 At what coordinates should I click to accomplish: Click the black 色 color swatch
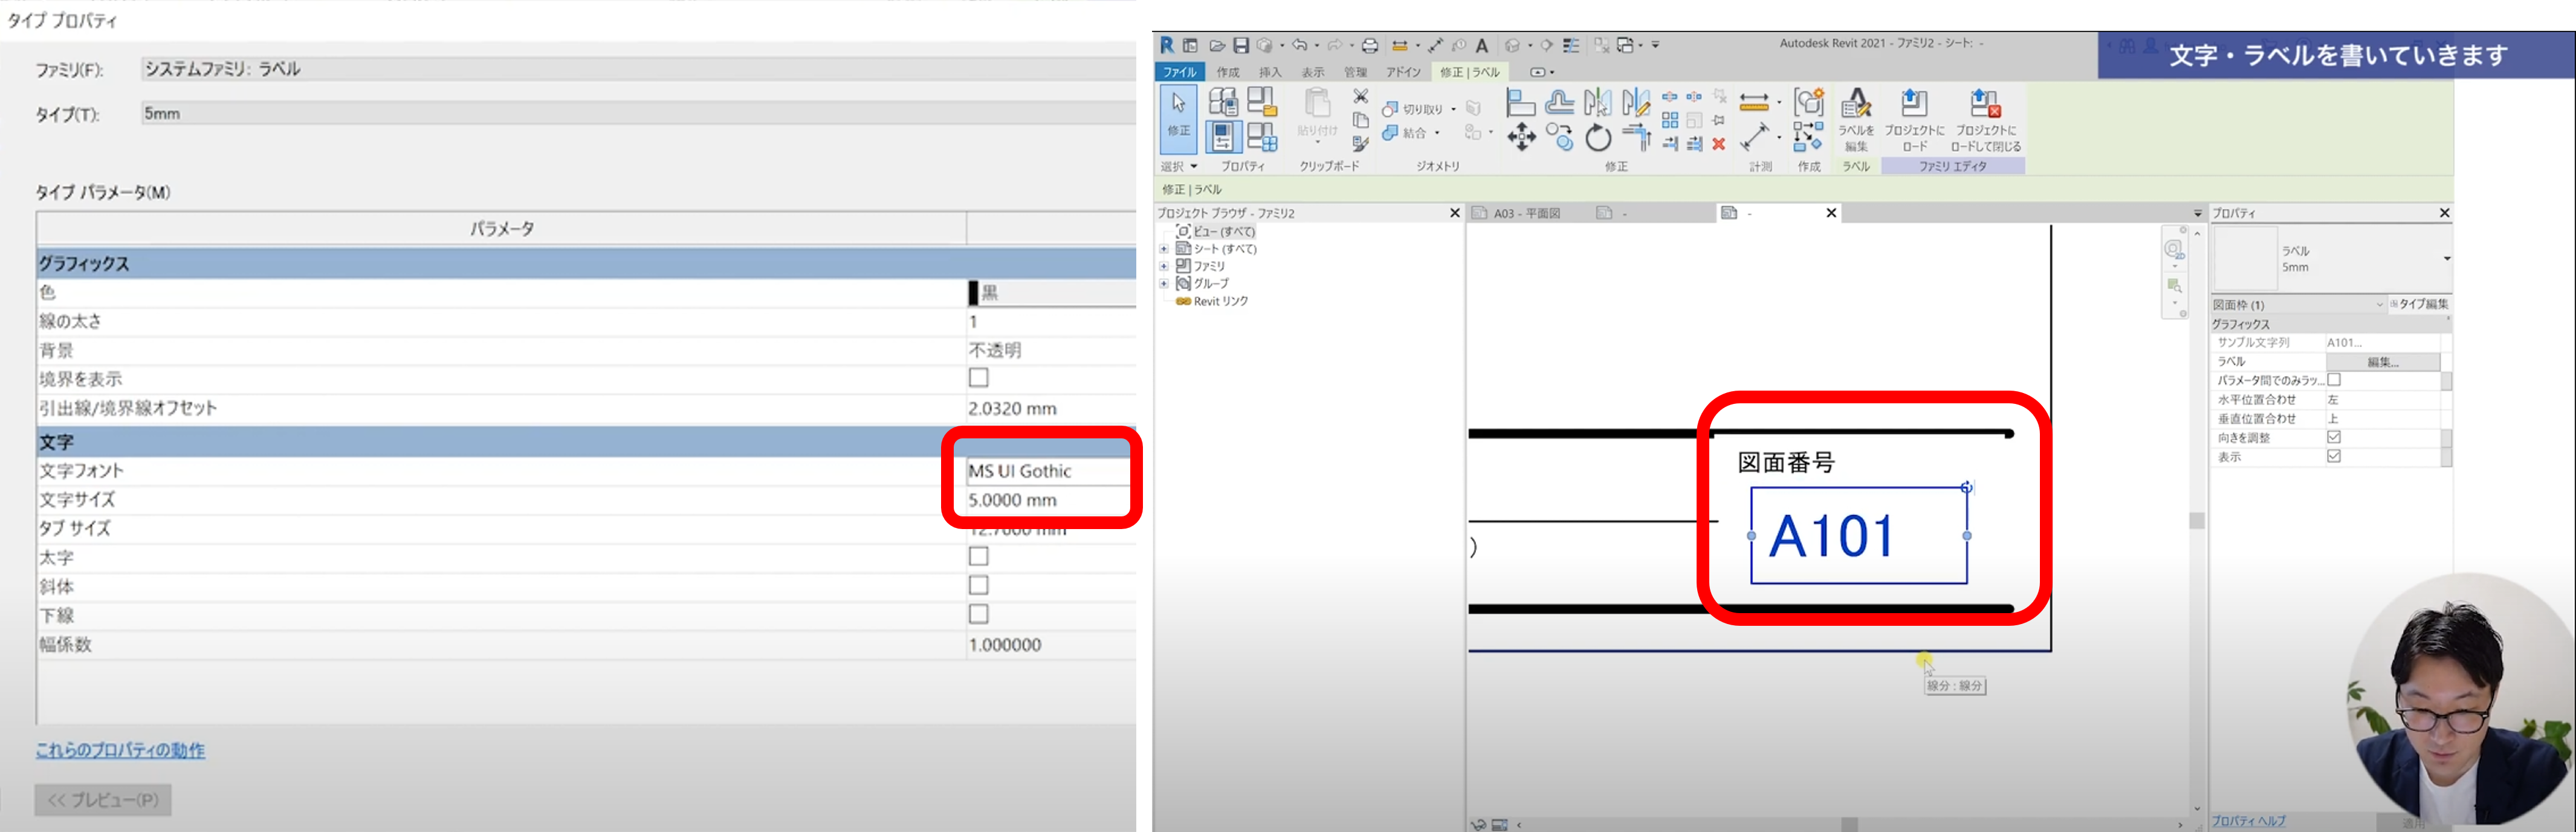pyautogui.click(x=973, y=293)
